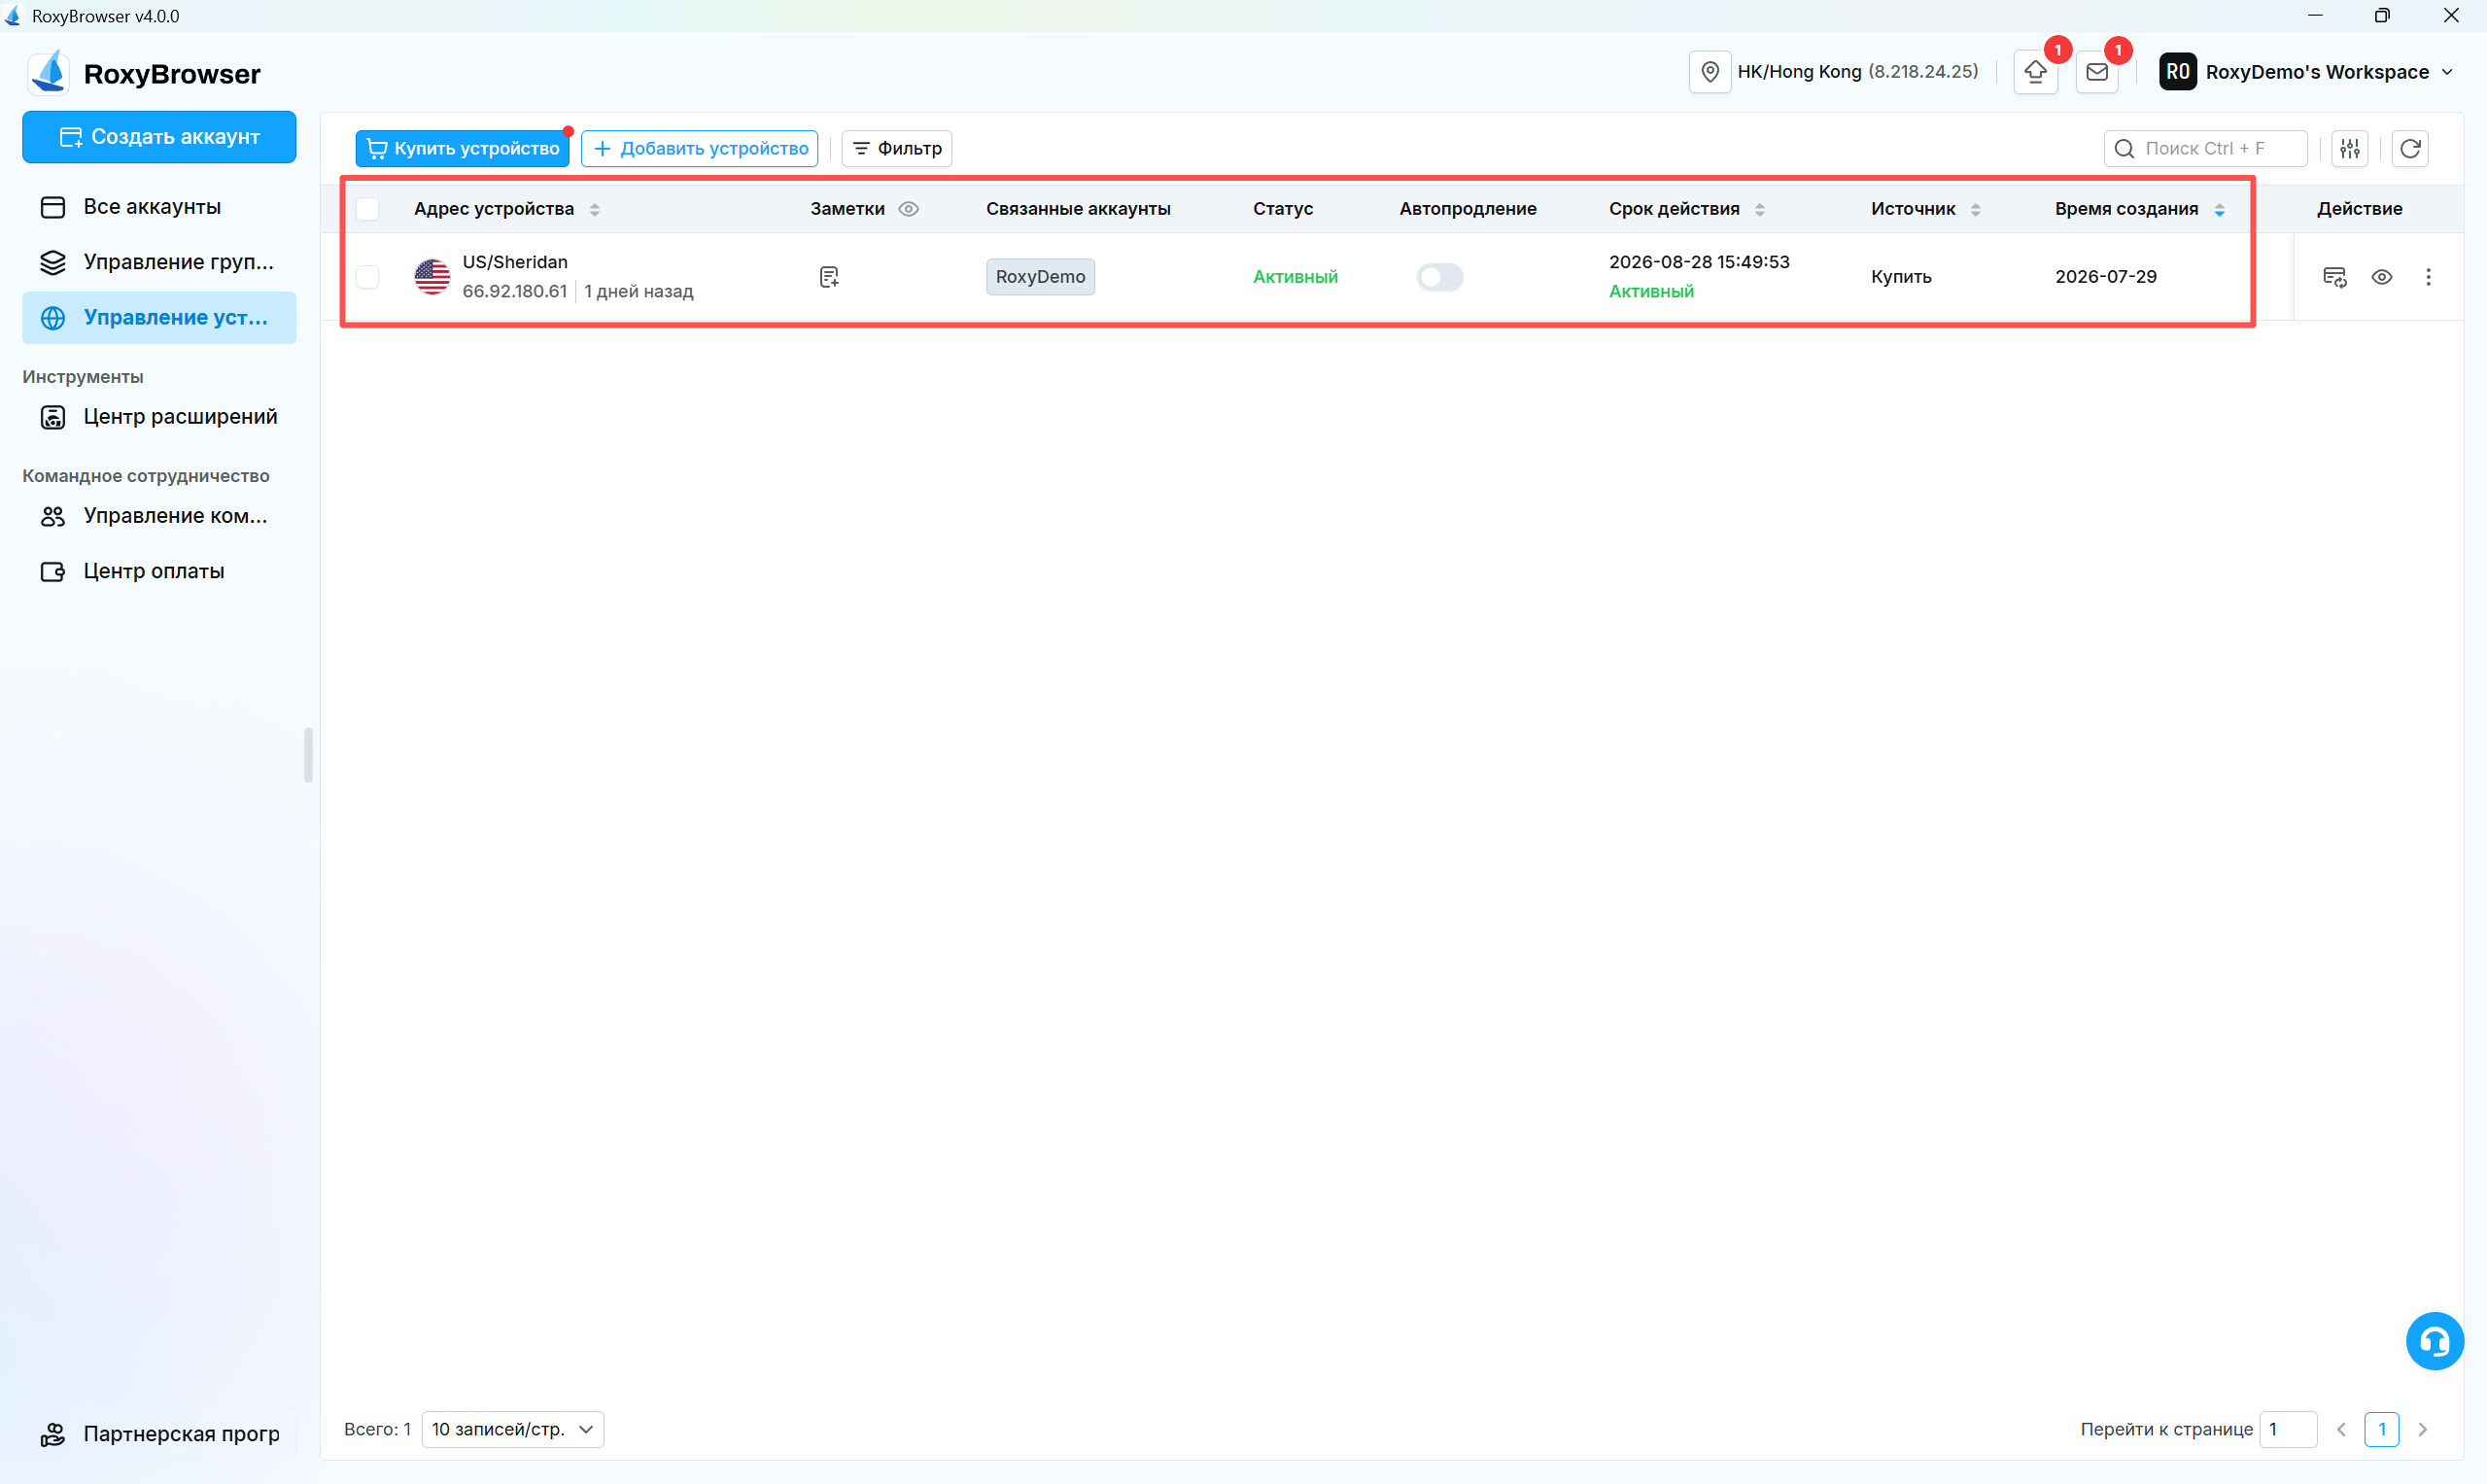Click Активный under the expiry date
The height and width of the screenshot is (1484, 2487).
click(1651, 291)
